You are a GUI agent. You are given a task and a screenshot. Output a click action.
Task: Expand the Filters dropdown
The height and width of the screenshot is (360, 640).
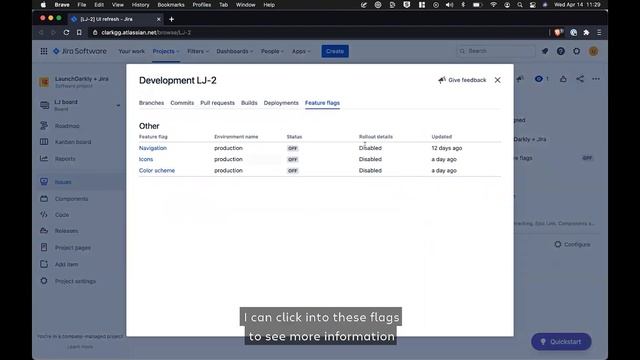coord(198,51)
